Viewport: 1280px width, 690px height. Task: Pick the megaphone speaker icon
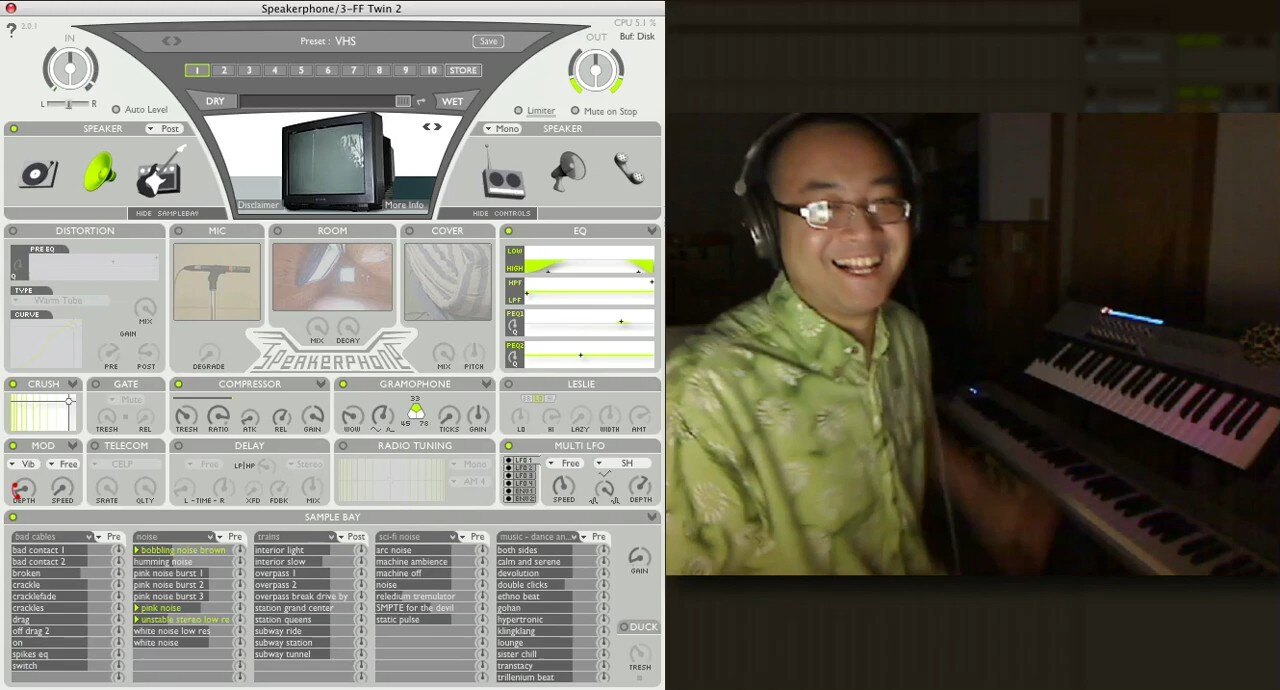pyautogui.click(x=567, y=171)
